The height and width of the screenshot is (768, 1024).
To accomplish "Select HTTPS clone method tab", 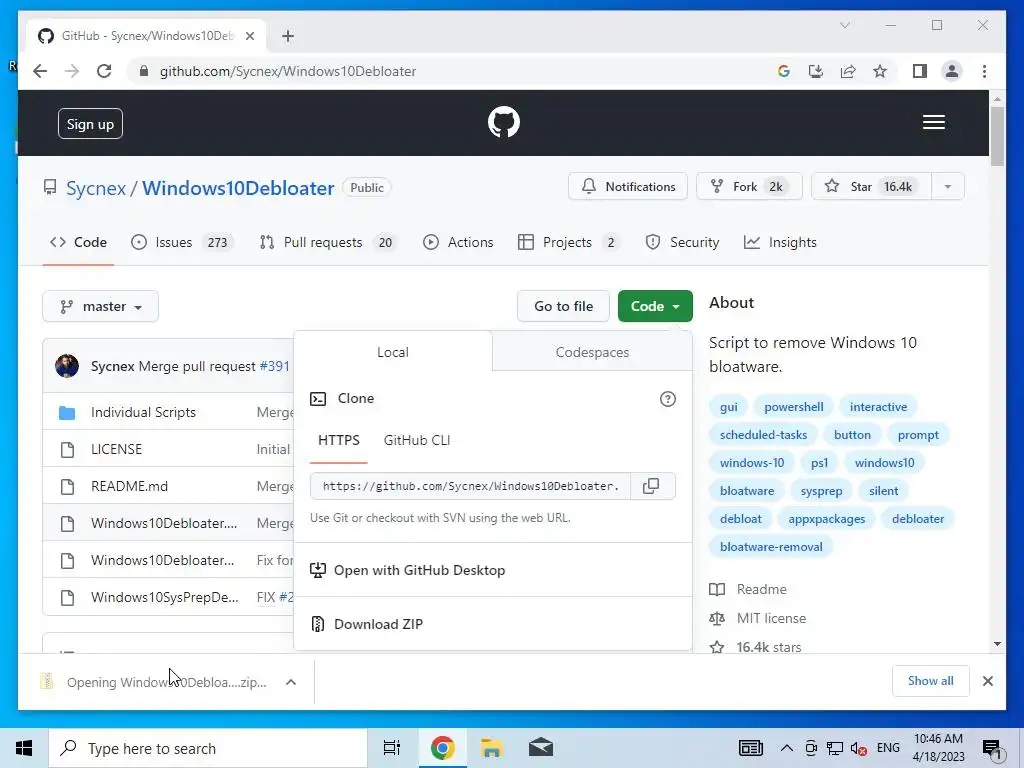I will [338, 441].
